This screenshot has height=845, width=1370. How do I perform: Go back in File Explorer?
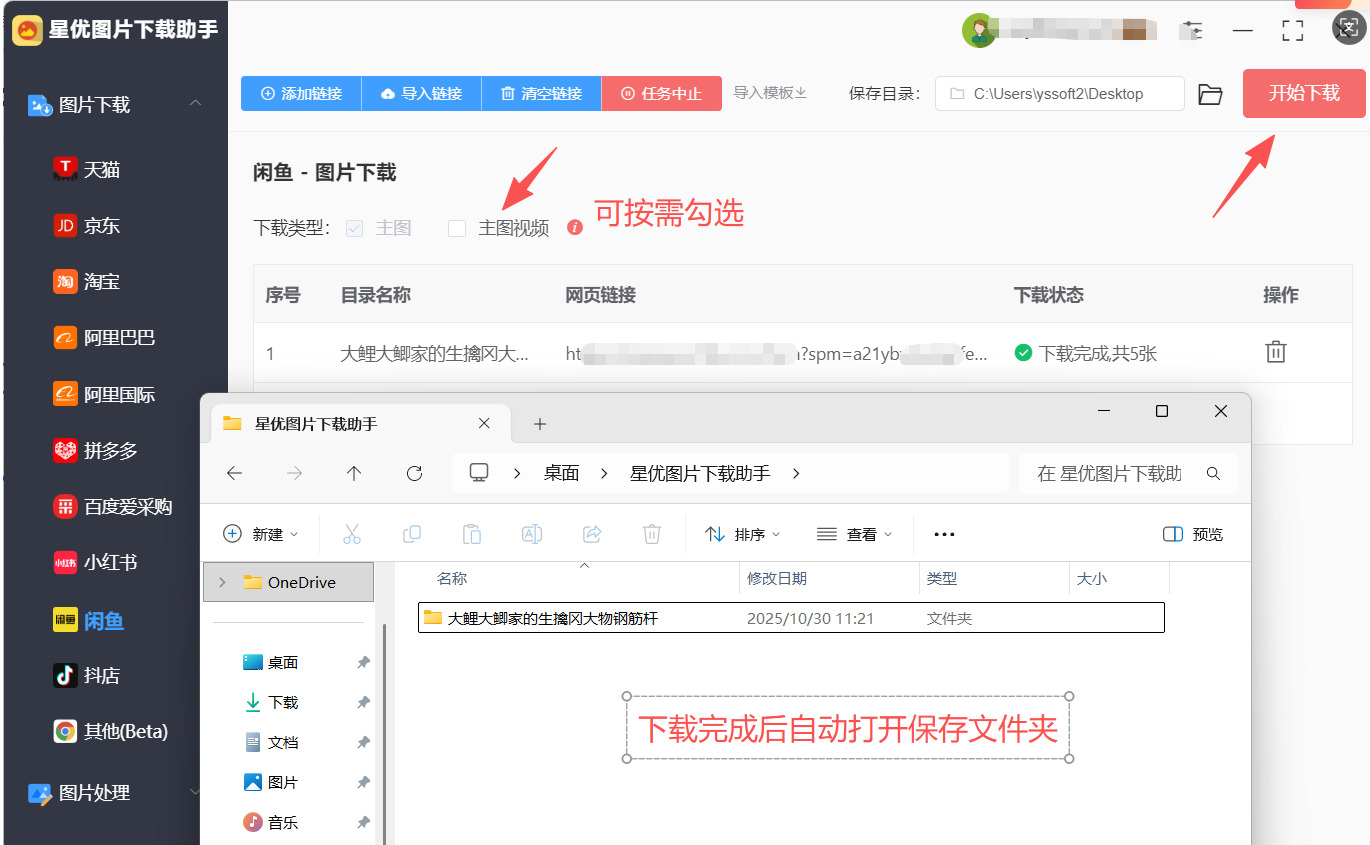pos(235,473)
